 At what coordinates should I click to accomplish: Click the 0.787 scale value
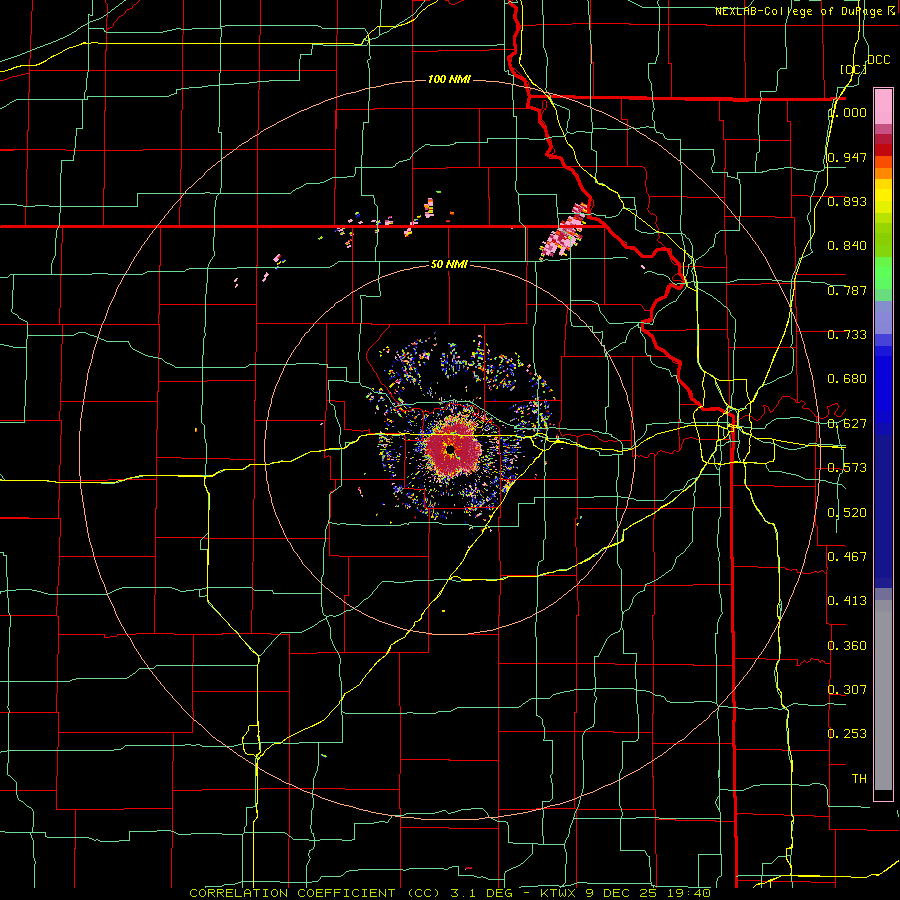847,290
